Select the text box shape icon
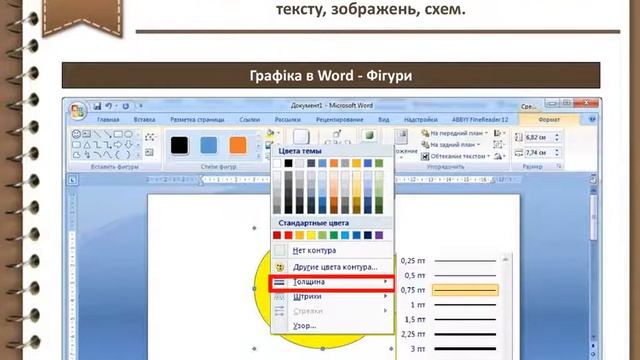Image resolution: width=640 pixels, height=360 pixels. (87, 134)
